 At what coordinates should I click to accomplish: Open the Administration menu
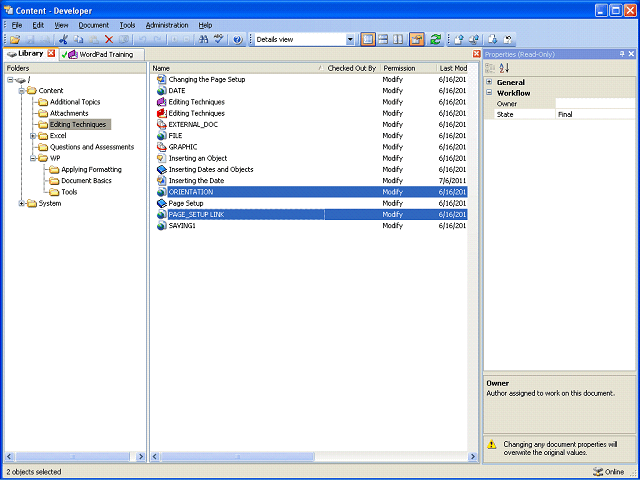(167, 25)
